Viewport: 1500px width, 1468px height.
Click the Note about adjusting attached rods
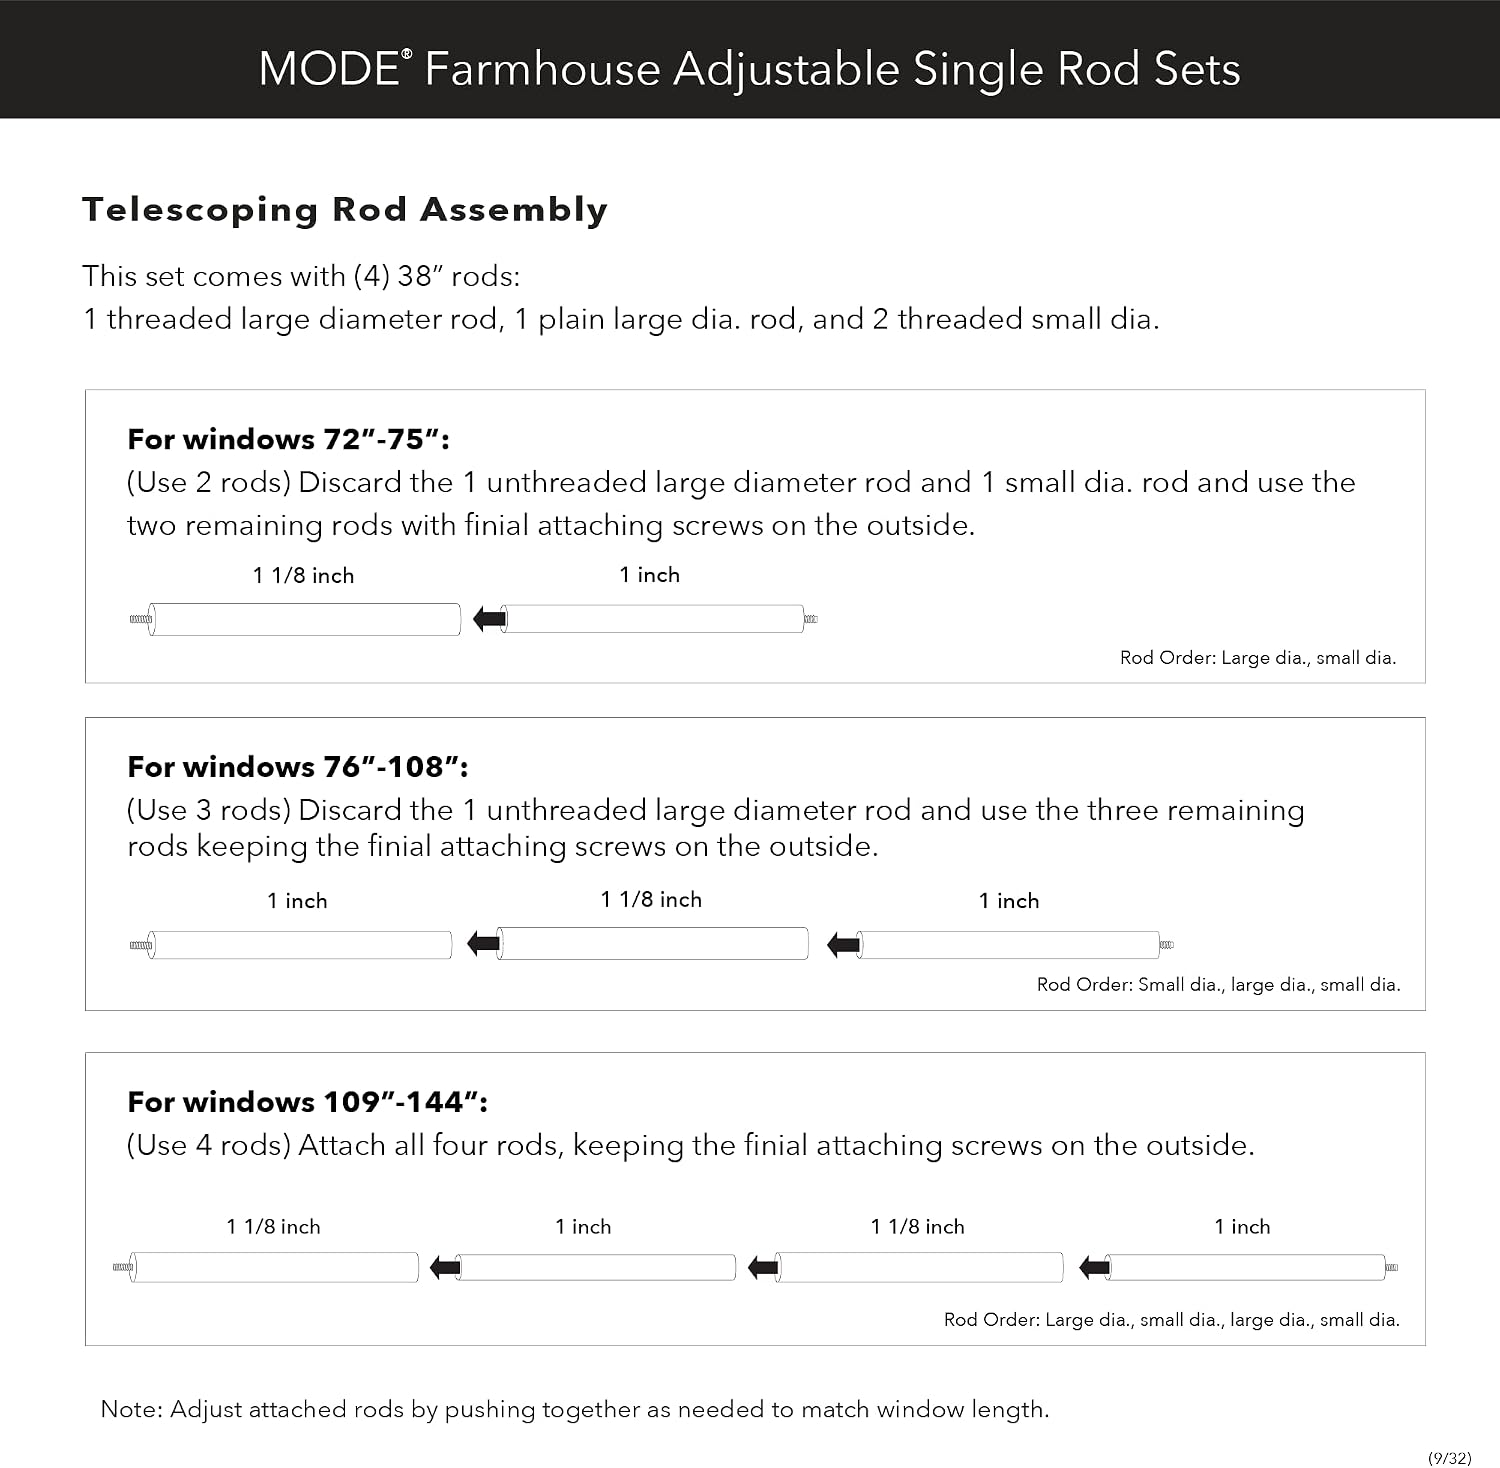[x=575, y=1409]
